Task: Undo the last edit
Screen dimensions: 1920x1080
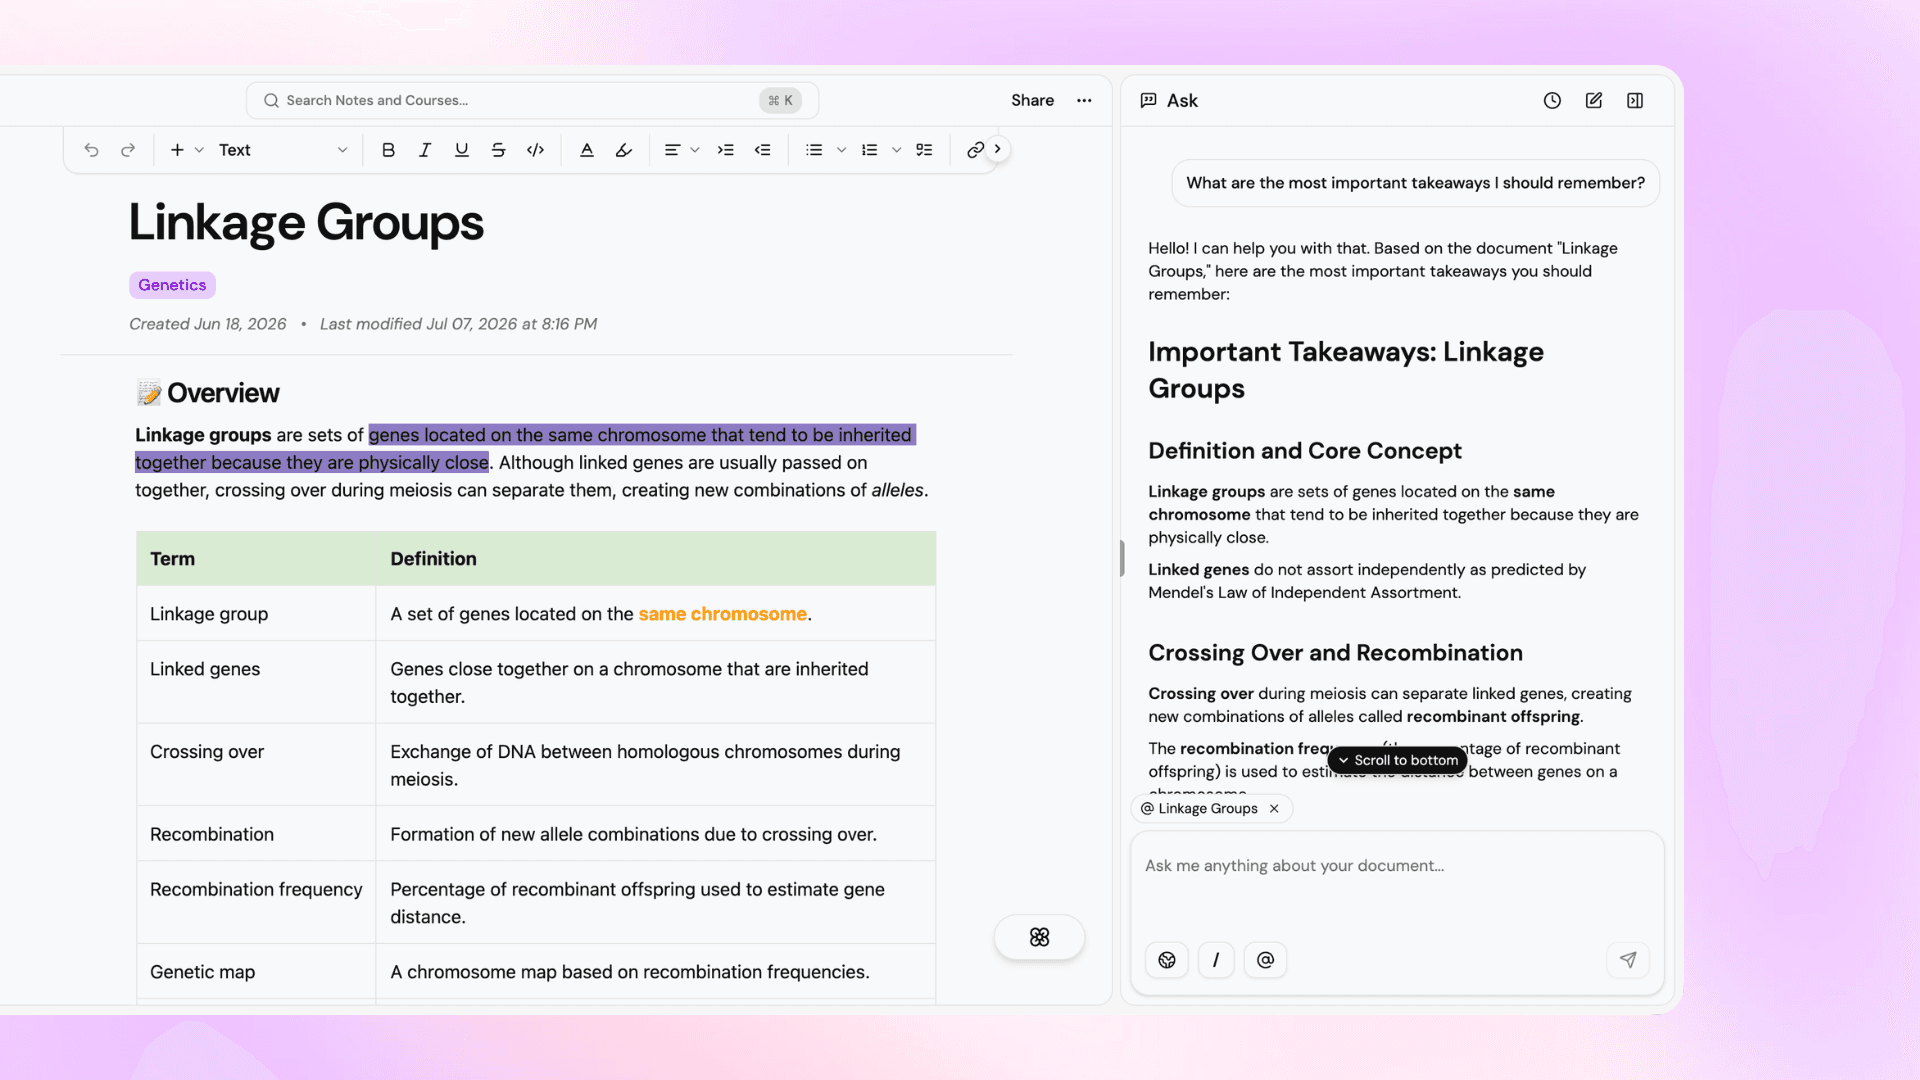Action: (x=91, y=150)
